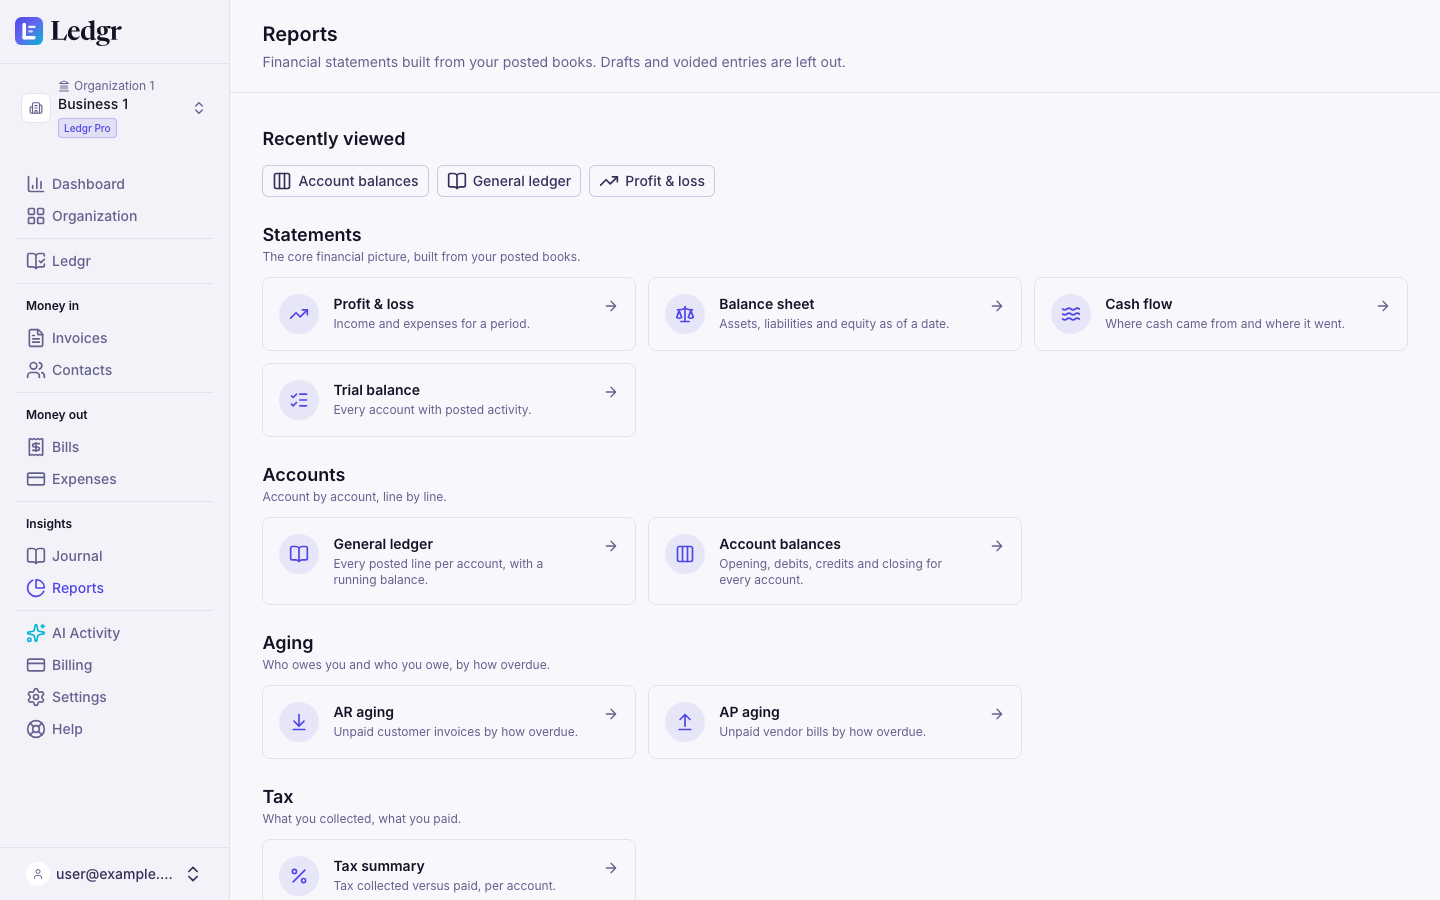
Task: Open recently viewed Profit & loss chip
Action: tap(652, 181)
